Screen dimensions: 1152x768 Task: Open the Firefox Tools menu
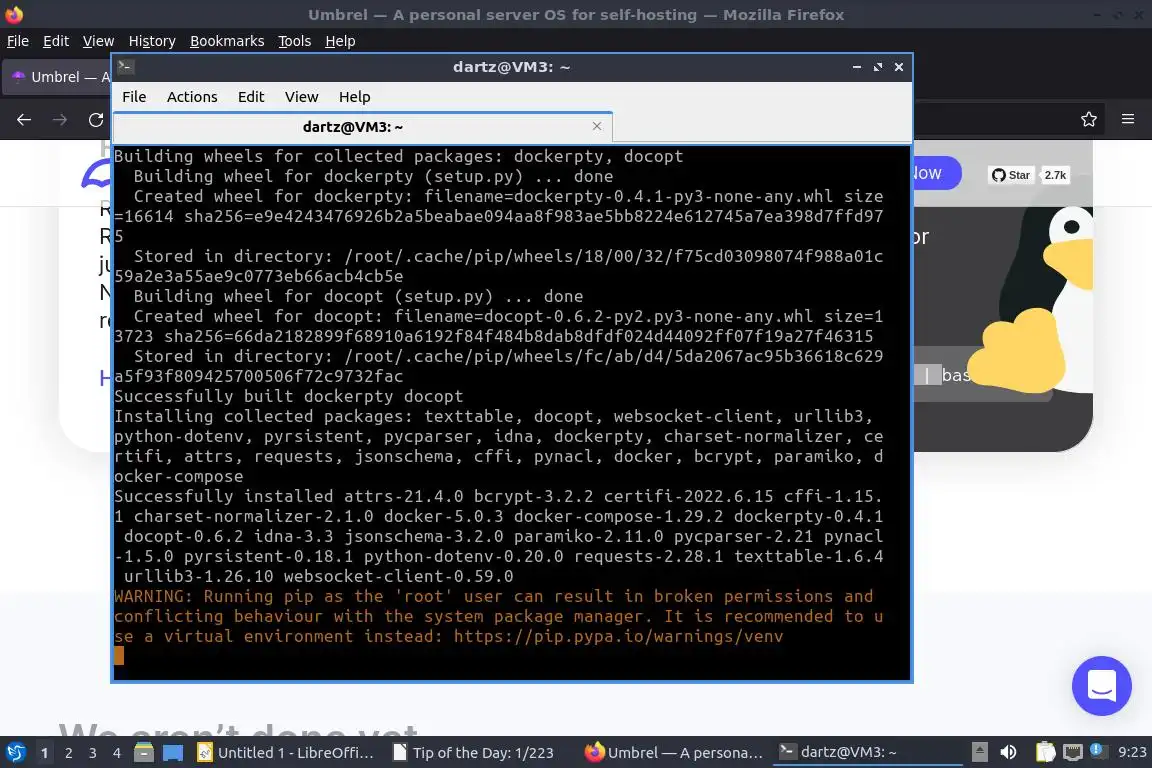point(295,41)
